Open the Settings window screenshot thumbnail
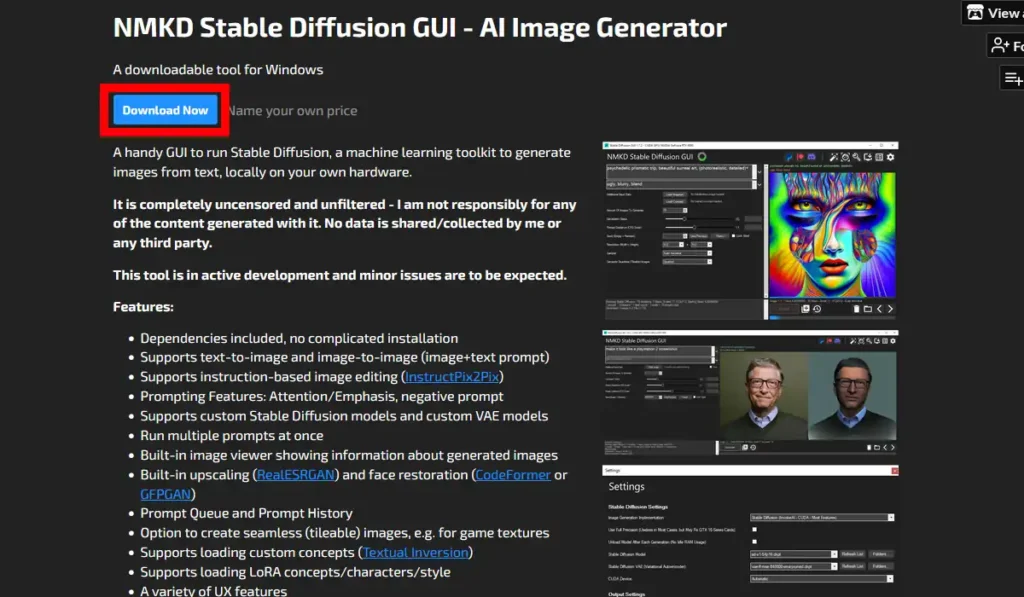1024x597 pixels. 750,531
